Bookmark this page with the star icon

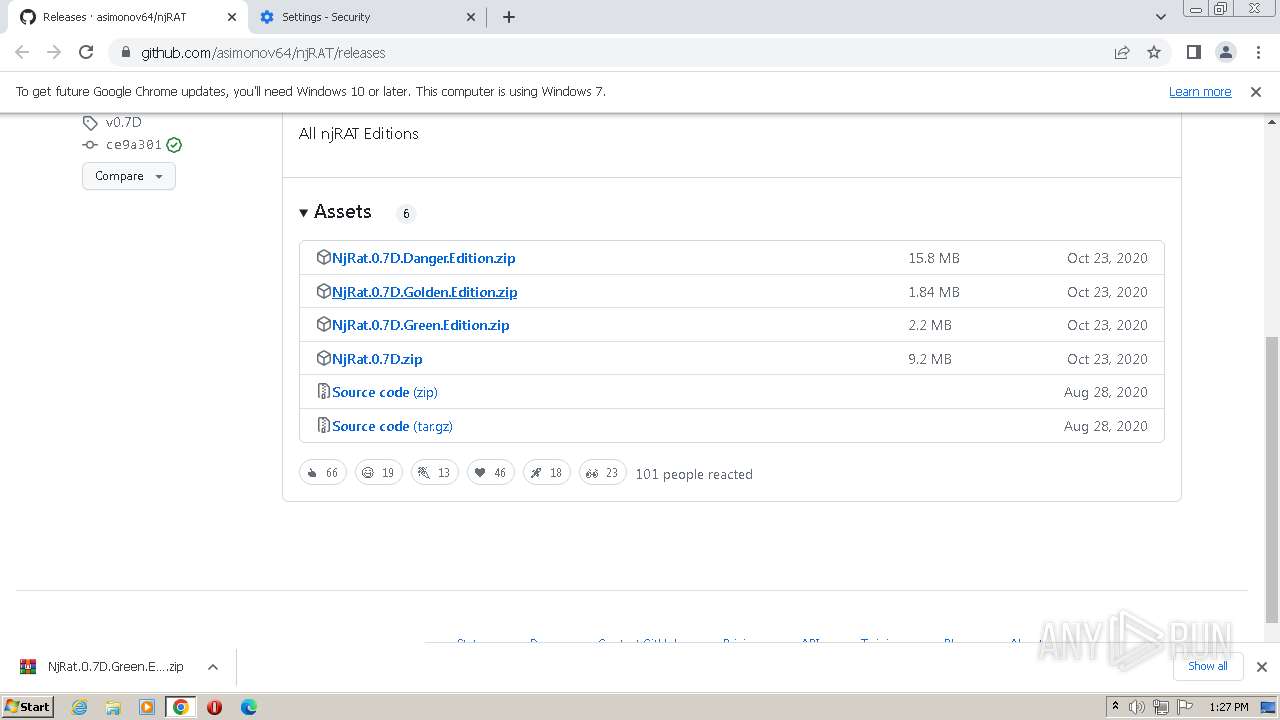coord(1154,52)
